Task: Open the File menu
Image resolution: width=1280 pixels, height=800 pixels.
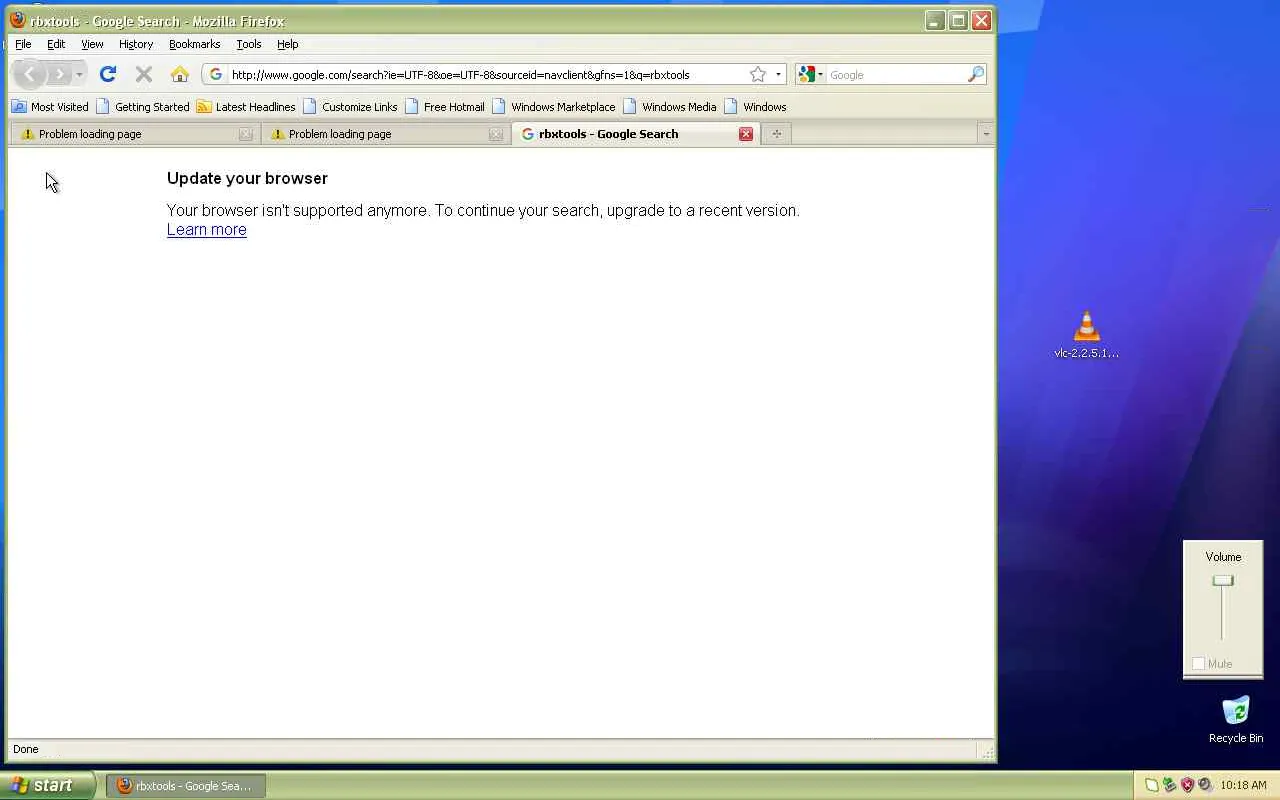Action: tap(23, 44)
